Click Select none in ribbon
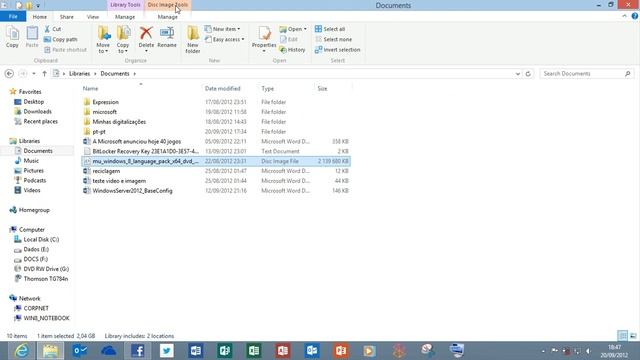Viewport: 640px width, 360px height. pyautogui.click(x=333, y=40)
